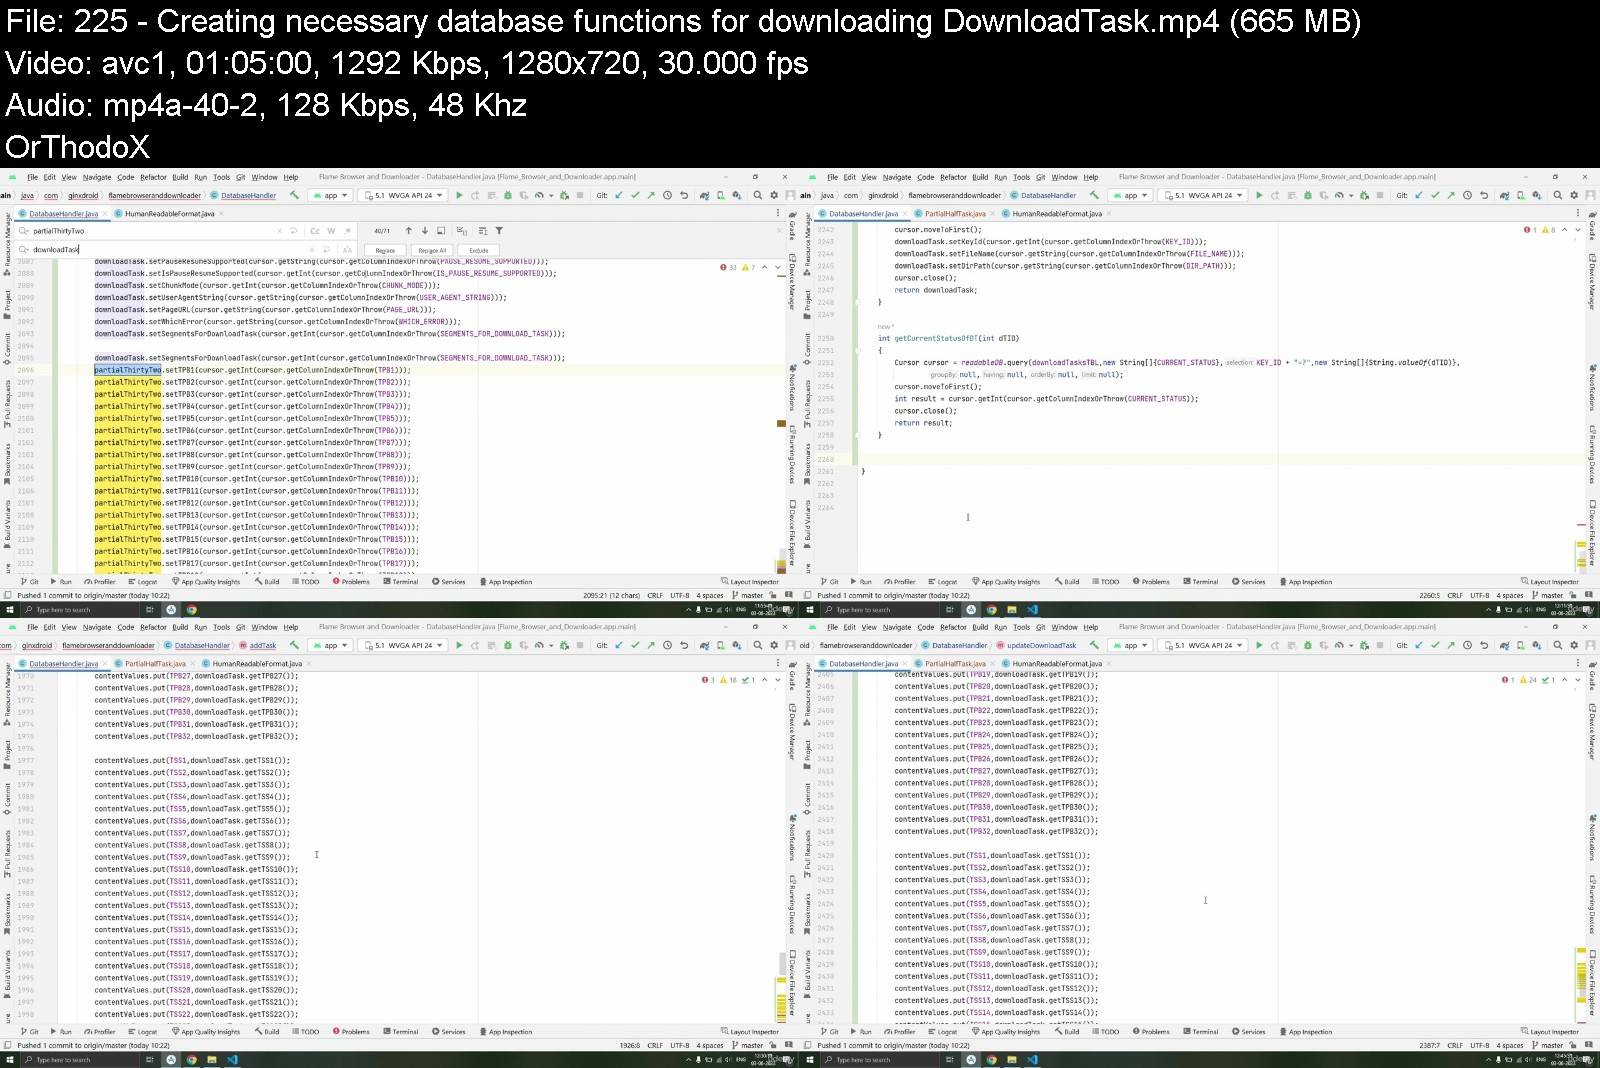1600x1068 pixels.
Task: Open device selector dropdown in bottom-right window
Action: click(1205, 645)
